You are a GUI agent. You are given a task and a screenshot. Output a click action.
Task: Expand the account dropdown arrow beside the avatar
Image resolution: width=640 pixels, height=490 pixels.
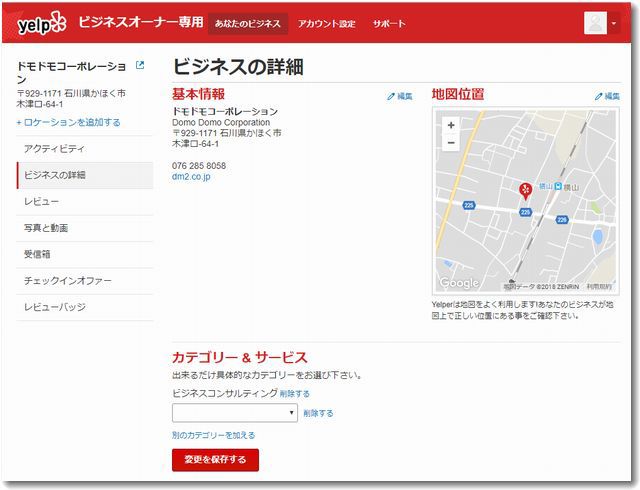point(614,24)
